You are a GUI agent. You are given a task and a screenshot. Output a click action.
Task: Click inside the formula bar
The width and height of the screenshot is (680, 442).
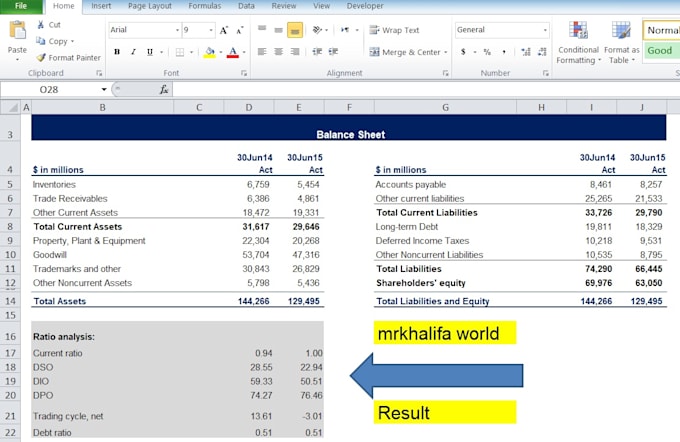[x=425, y=89]
